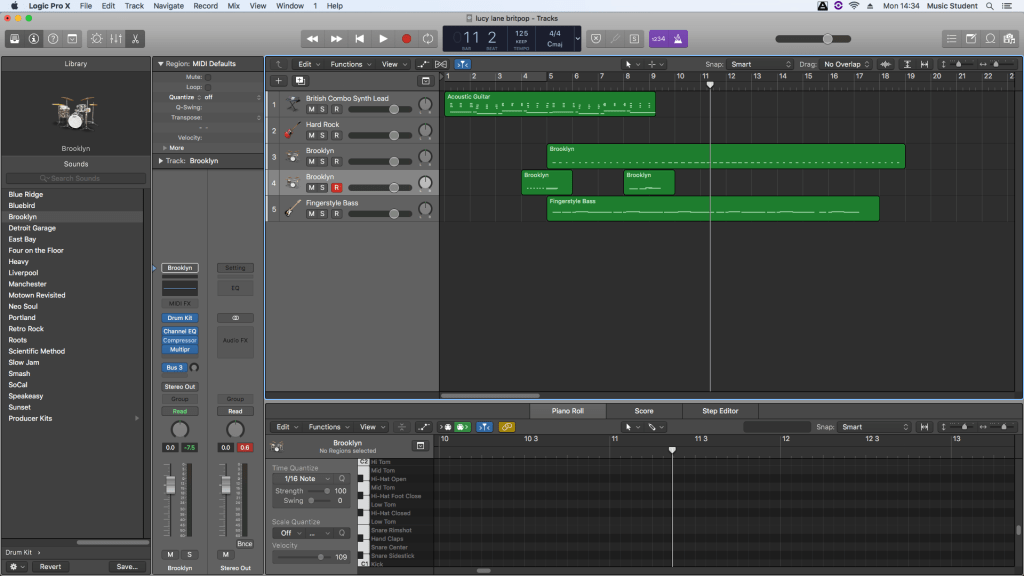
Task: Add a new track with plus button
Action: tap(279, 80)
